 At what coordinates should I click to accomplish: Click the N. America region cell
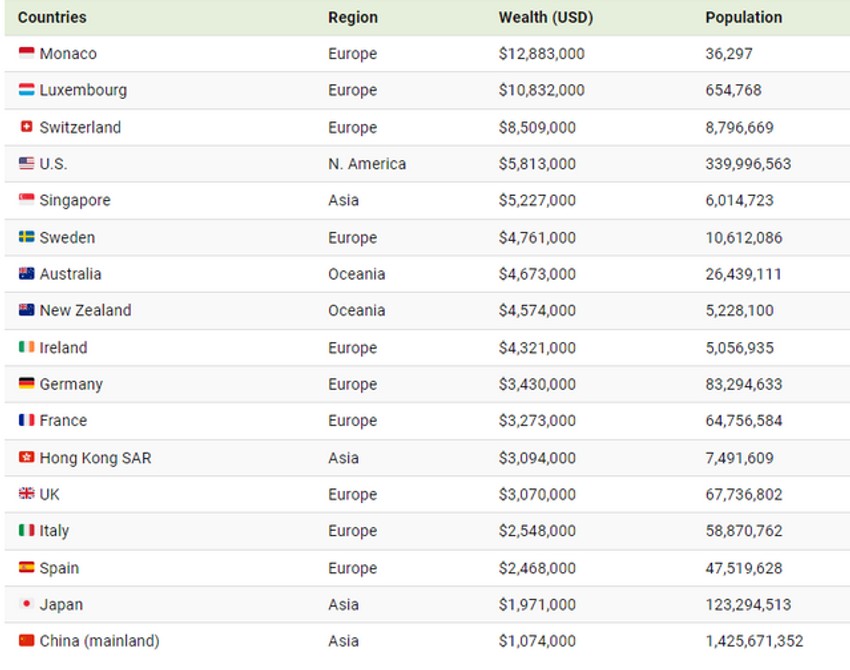tap(367, 164)
